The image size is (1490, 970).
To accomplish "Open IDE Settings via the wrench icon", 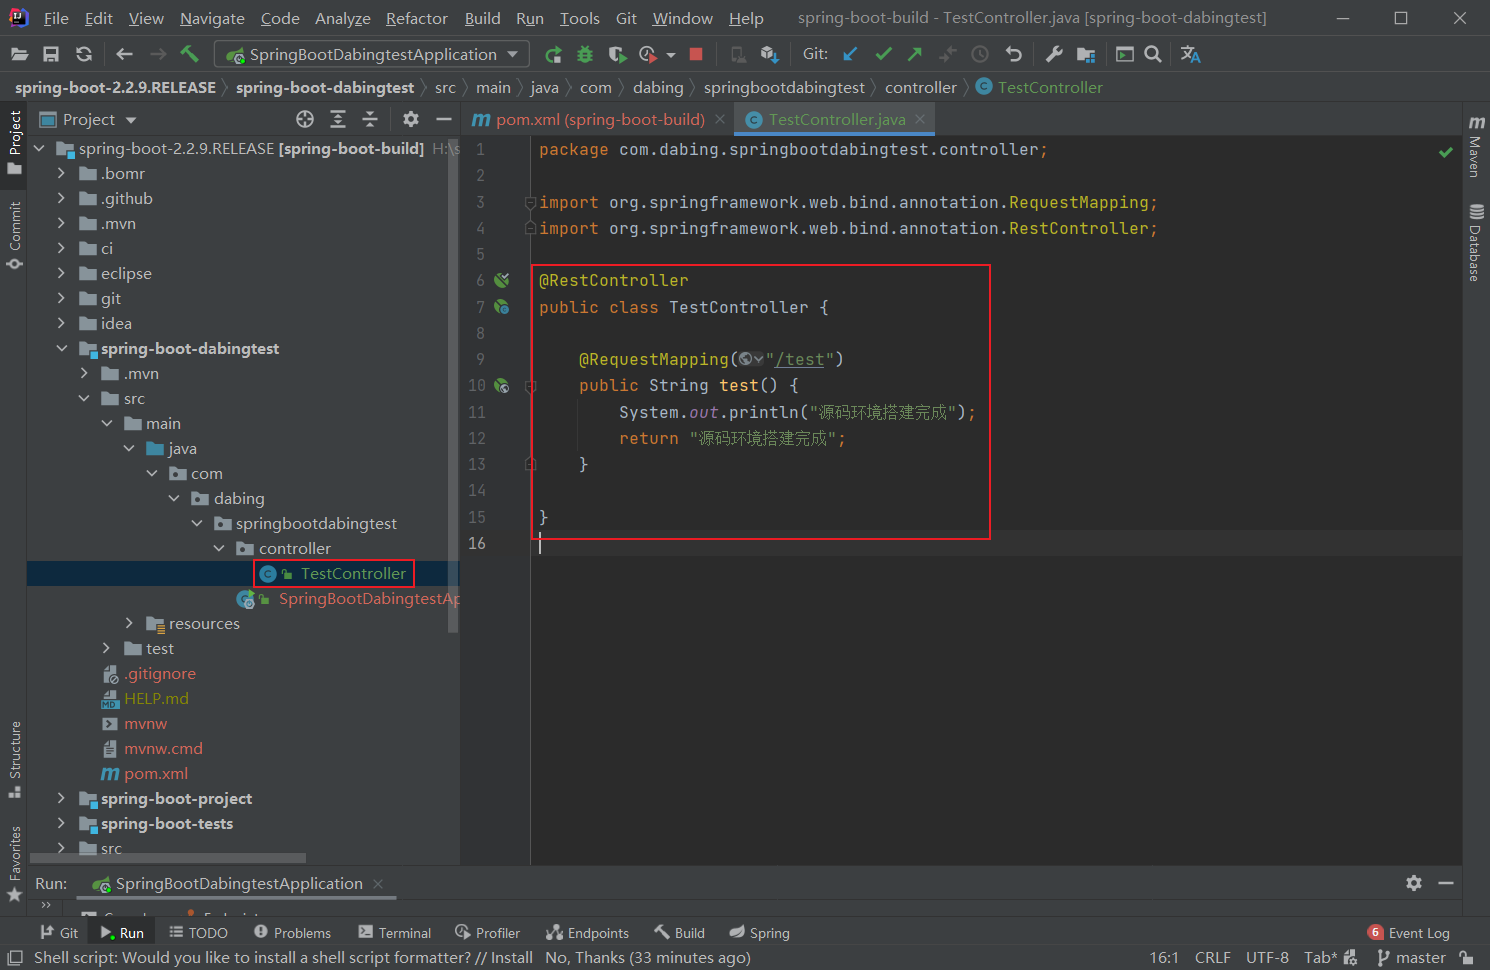I will (1054, 54).
